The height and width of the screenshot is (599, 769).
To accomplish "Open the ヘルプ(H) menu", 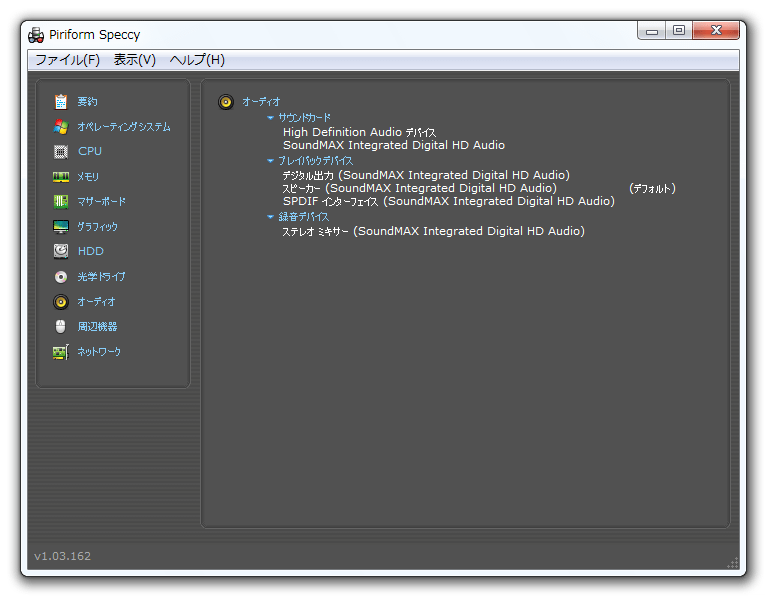I will 197,60.
